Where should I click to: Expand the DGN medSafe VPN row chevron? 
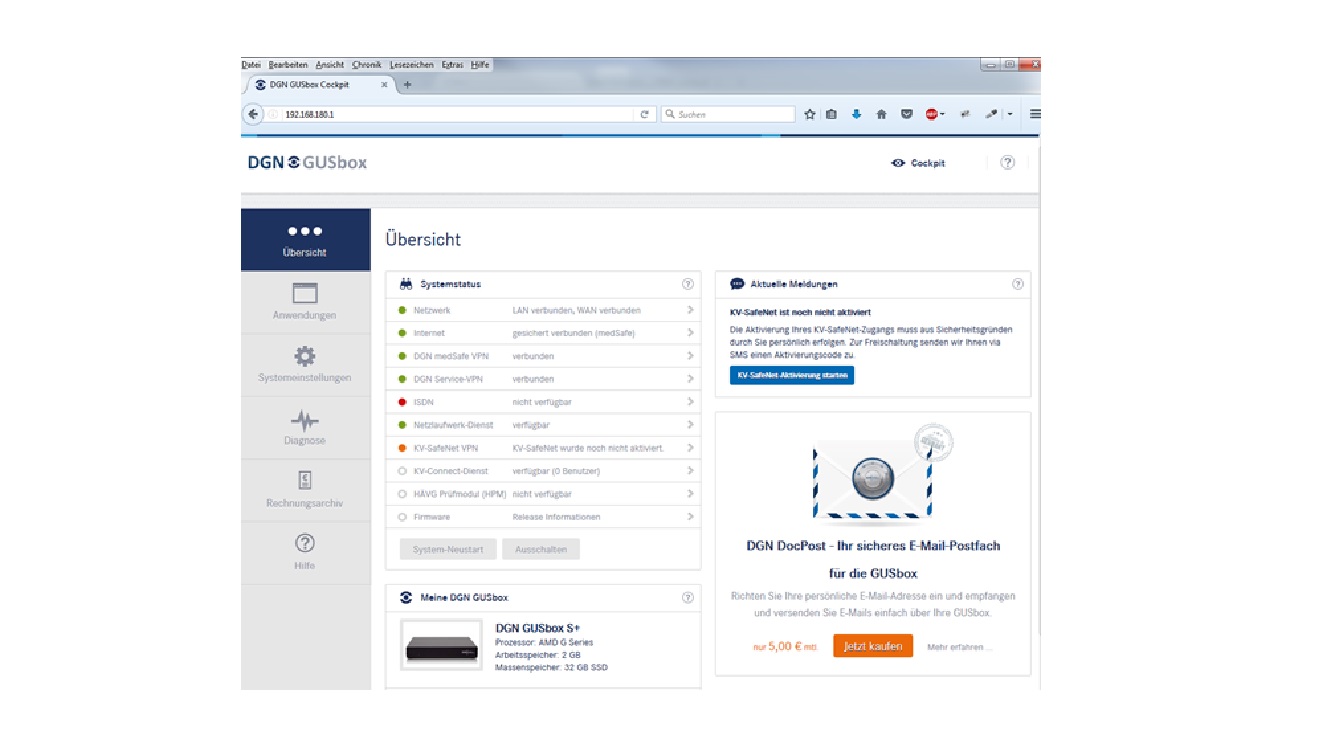tap(690, 356)
